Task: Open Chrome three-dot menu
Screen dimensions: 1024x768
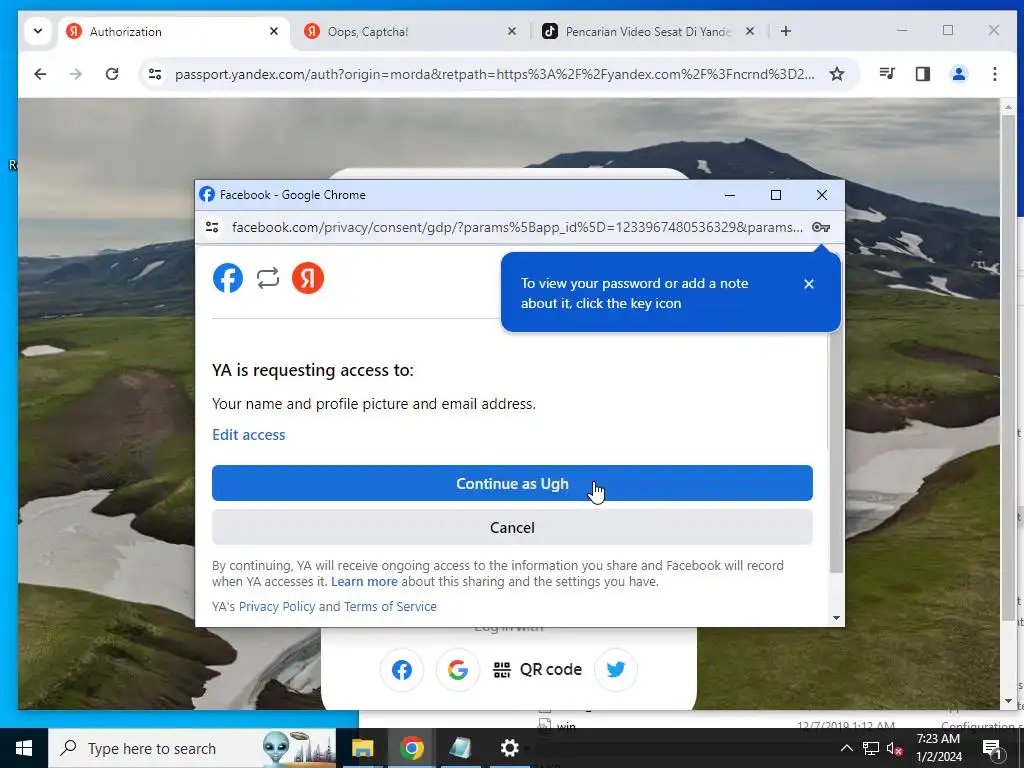Action: tap(995, 74)
